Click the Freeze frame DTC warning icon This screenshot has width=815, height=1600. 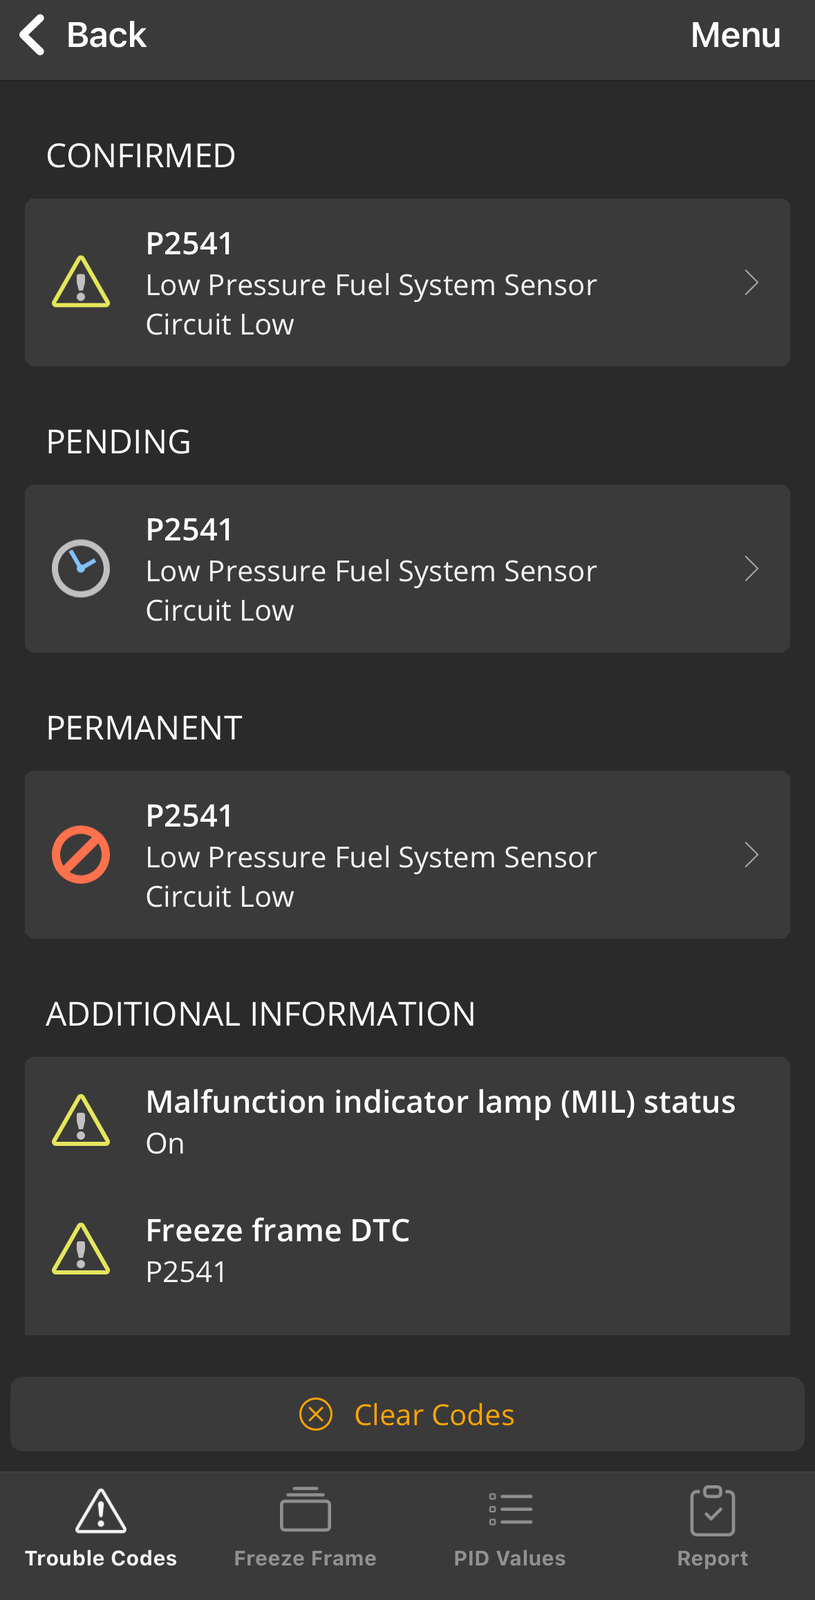[81, 1249]
